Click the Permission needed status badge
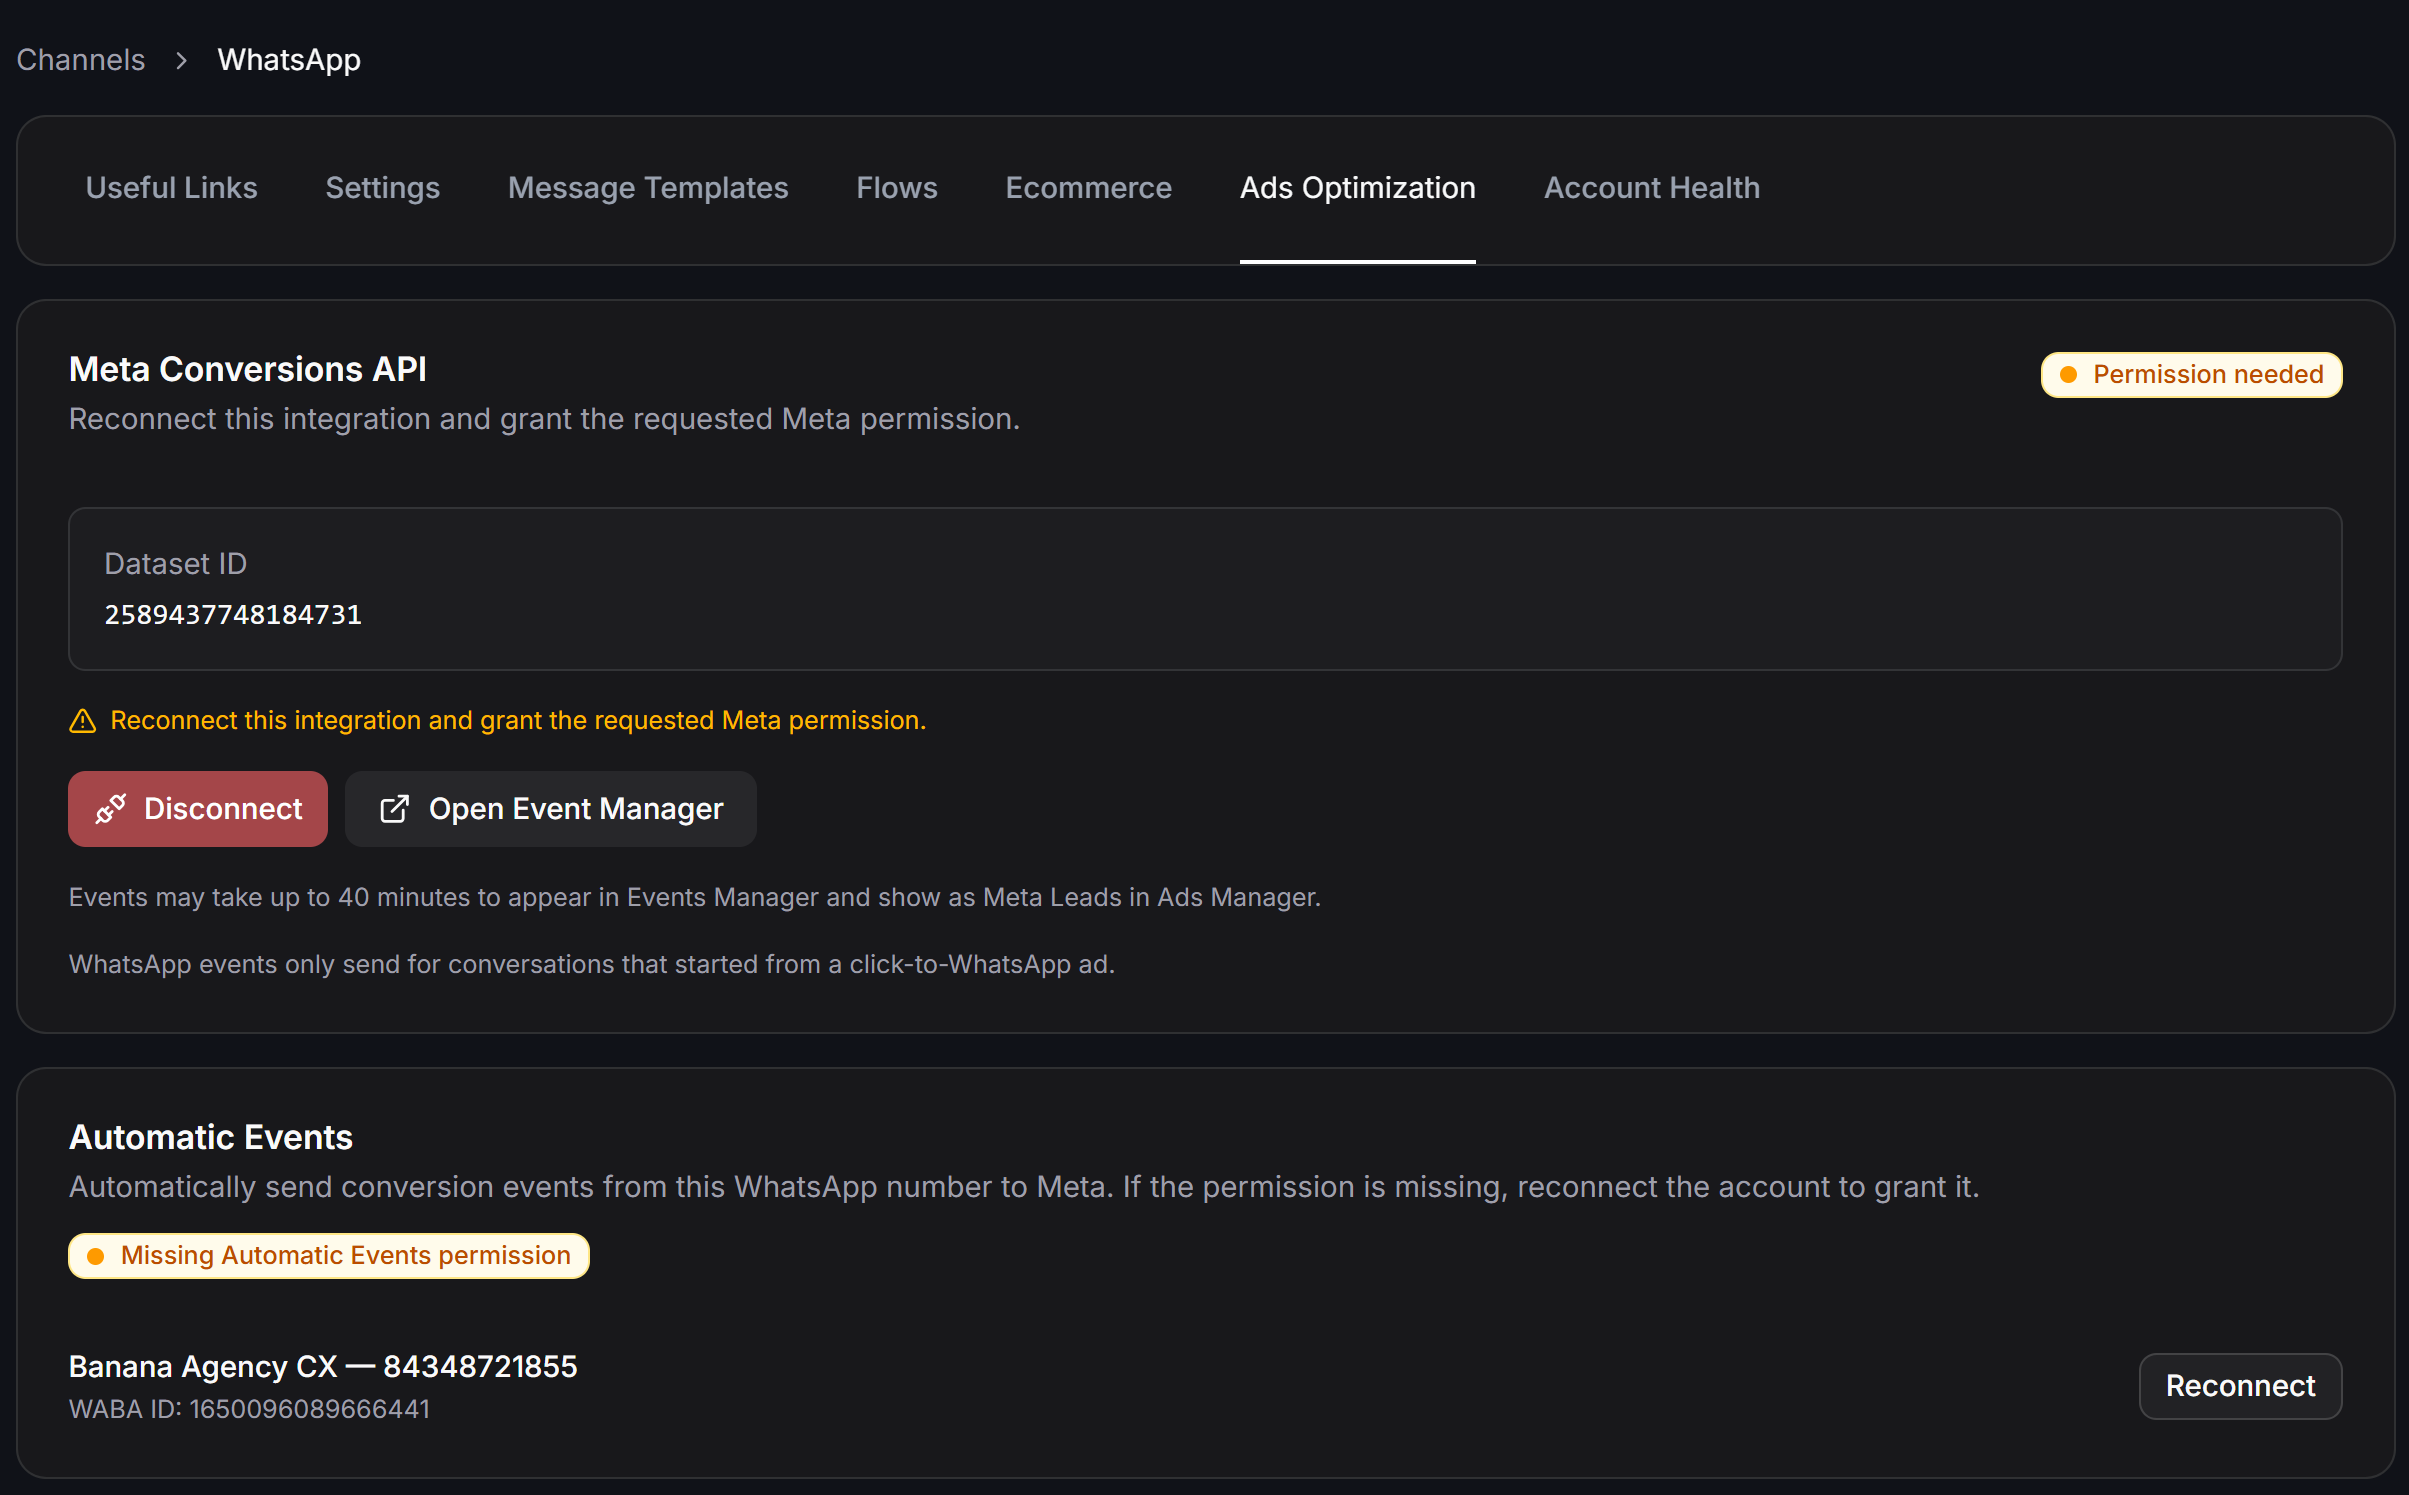The image size is (2409, 1495). pos(2191,375)
